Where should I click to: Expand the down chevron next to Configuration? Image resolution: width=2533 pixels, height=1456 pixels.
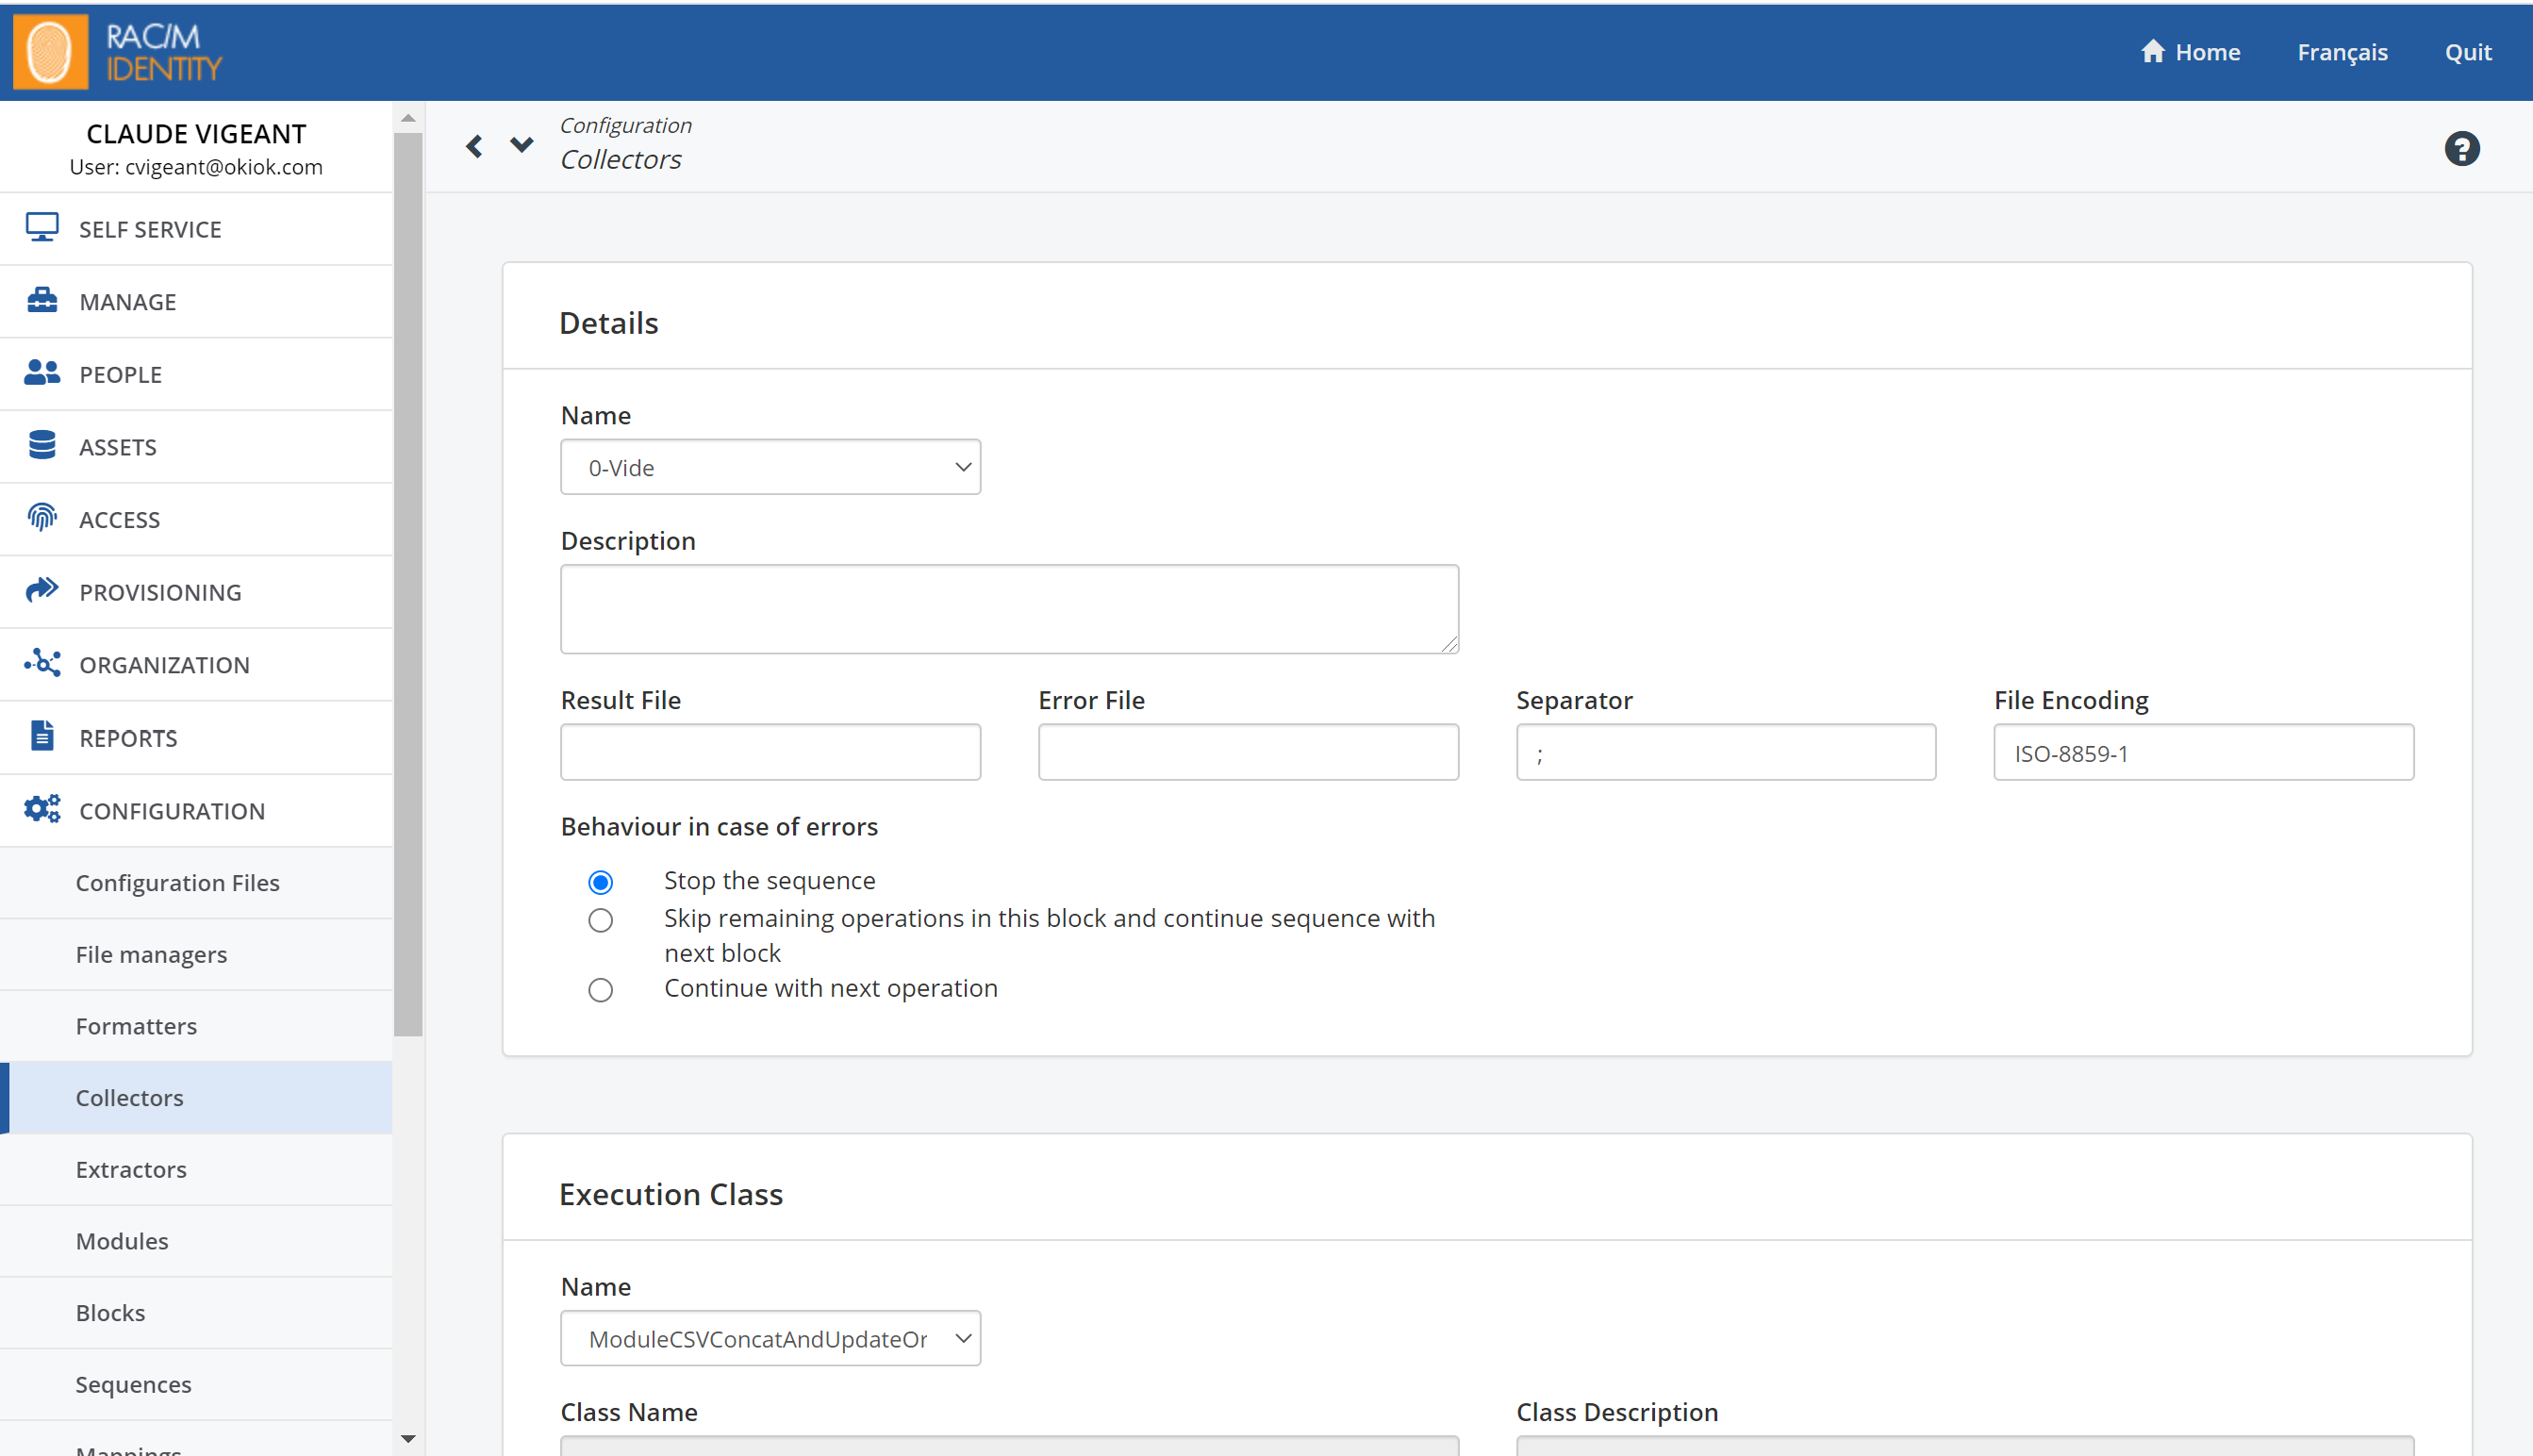[x=521, y=145]
